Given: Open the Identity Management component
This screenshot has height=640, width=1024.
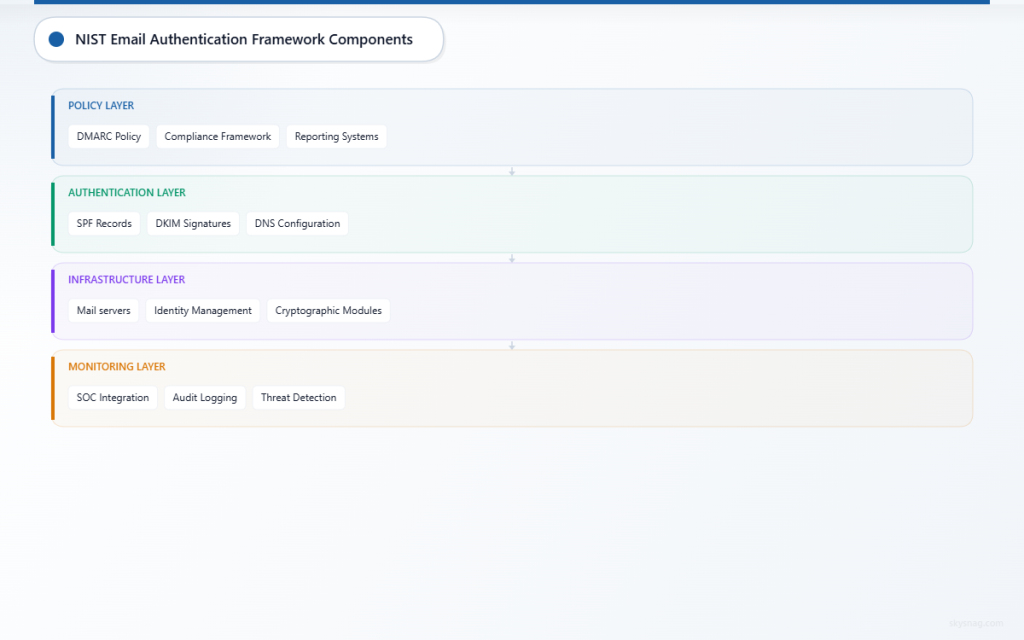Looking at the screenshot, I should [202, 310].
